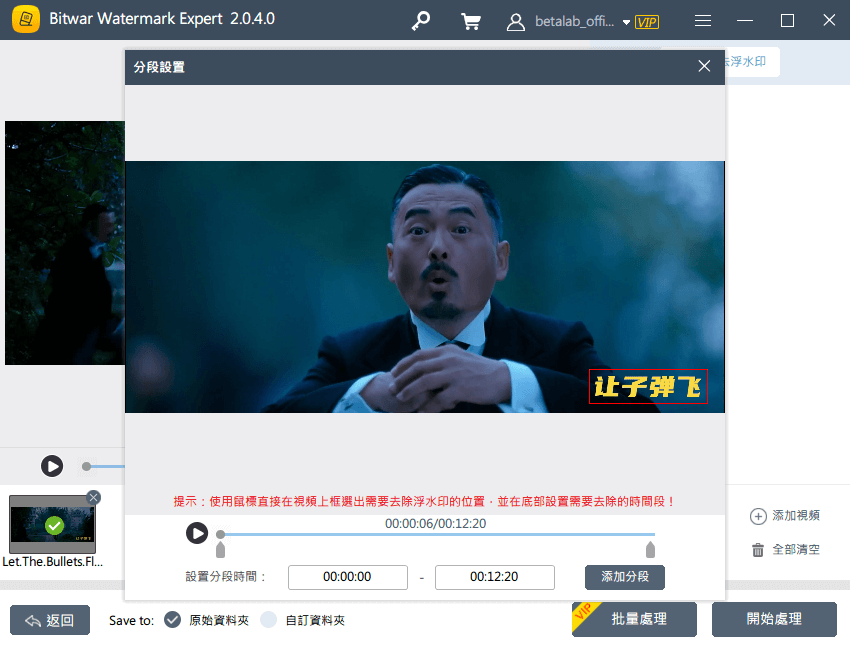Screen dimensions: 850x650
Task: Click the 返回 back button
Action: (x=50, y=620)
